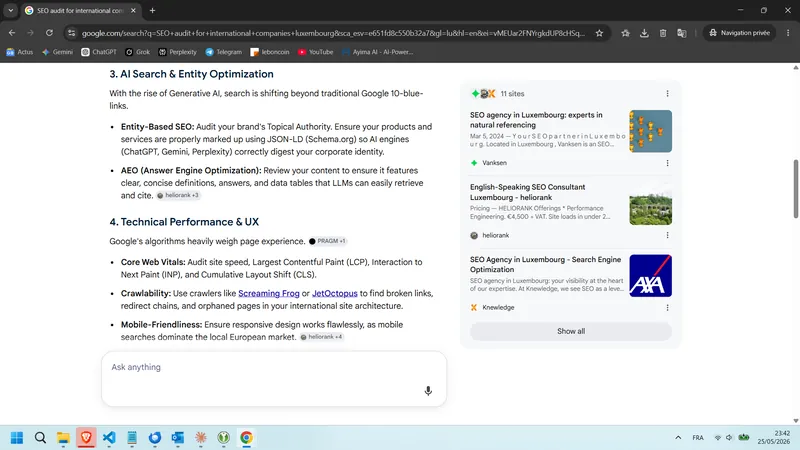The height and width of the screenshot is (450, 800).
Task: Open options for the heliorank result
Action: point(667,235)
